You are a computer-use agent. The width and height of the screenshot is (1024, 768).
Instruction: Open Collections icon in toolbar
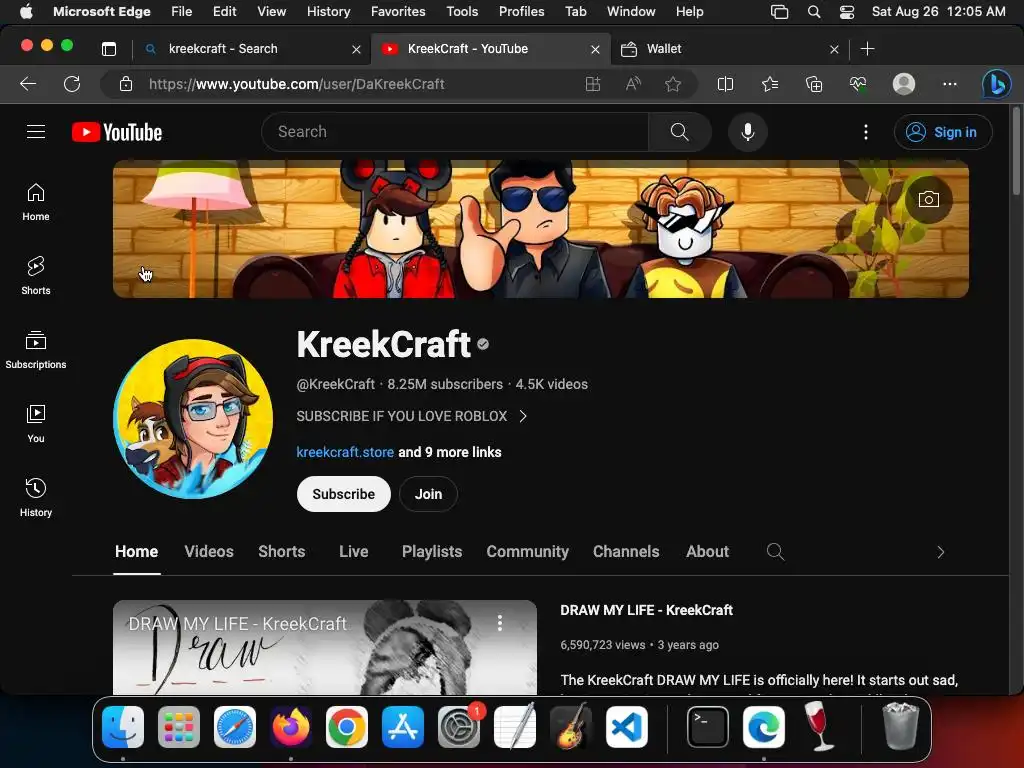(814, 84)
